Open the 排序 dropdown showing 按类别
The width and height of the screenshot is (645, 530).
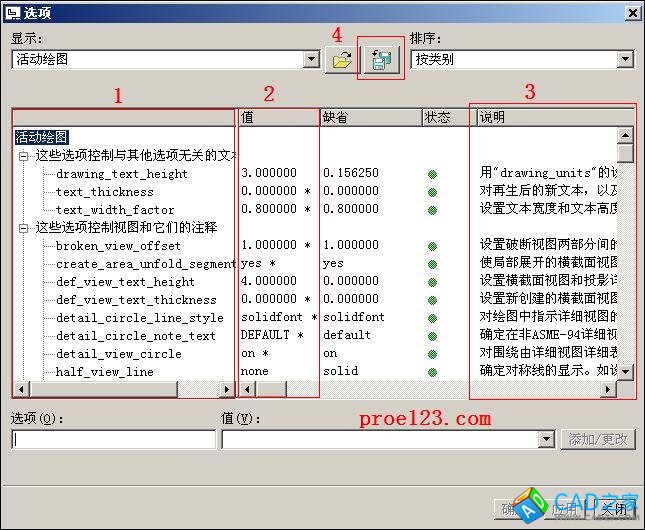click(625, 60)
